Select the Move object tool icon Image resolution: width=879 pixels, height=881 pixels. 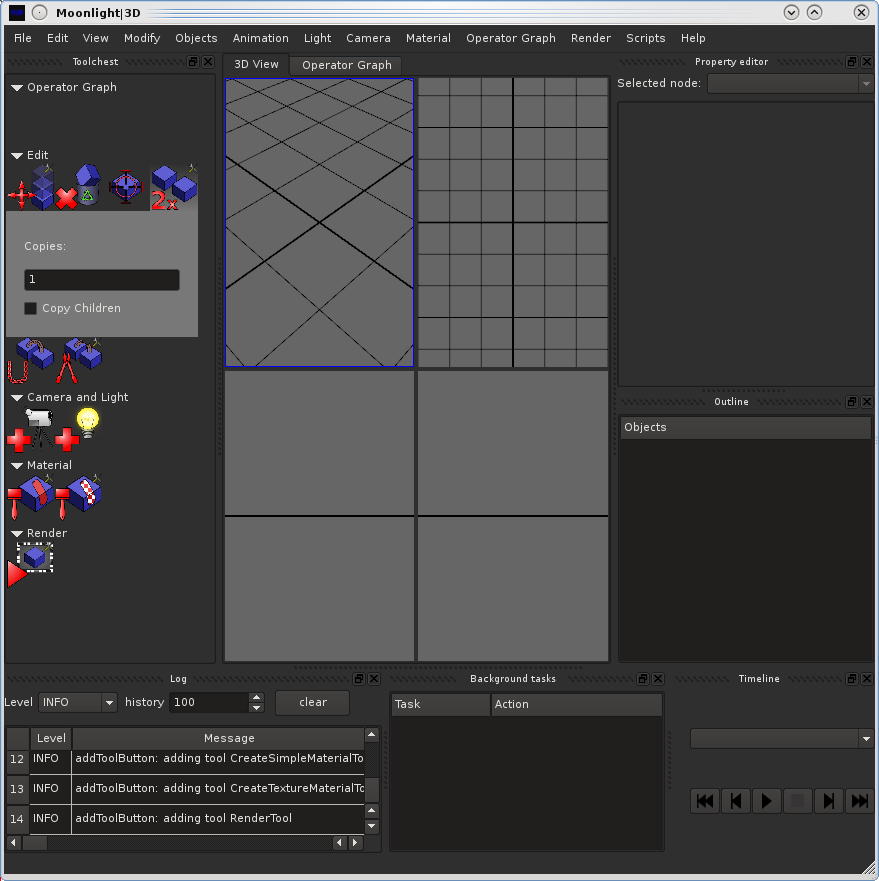pyautogui.click(x=31, y=188)
